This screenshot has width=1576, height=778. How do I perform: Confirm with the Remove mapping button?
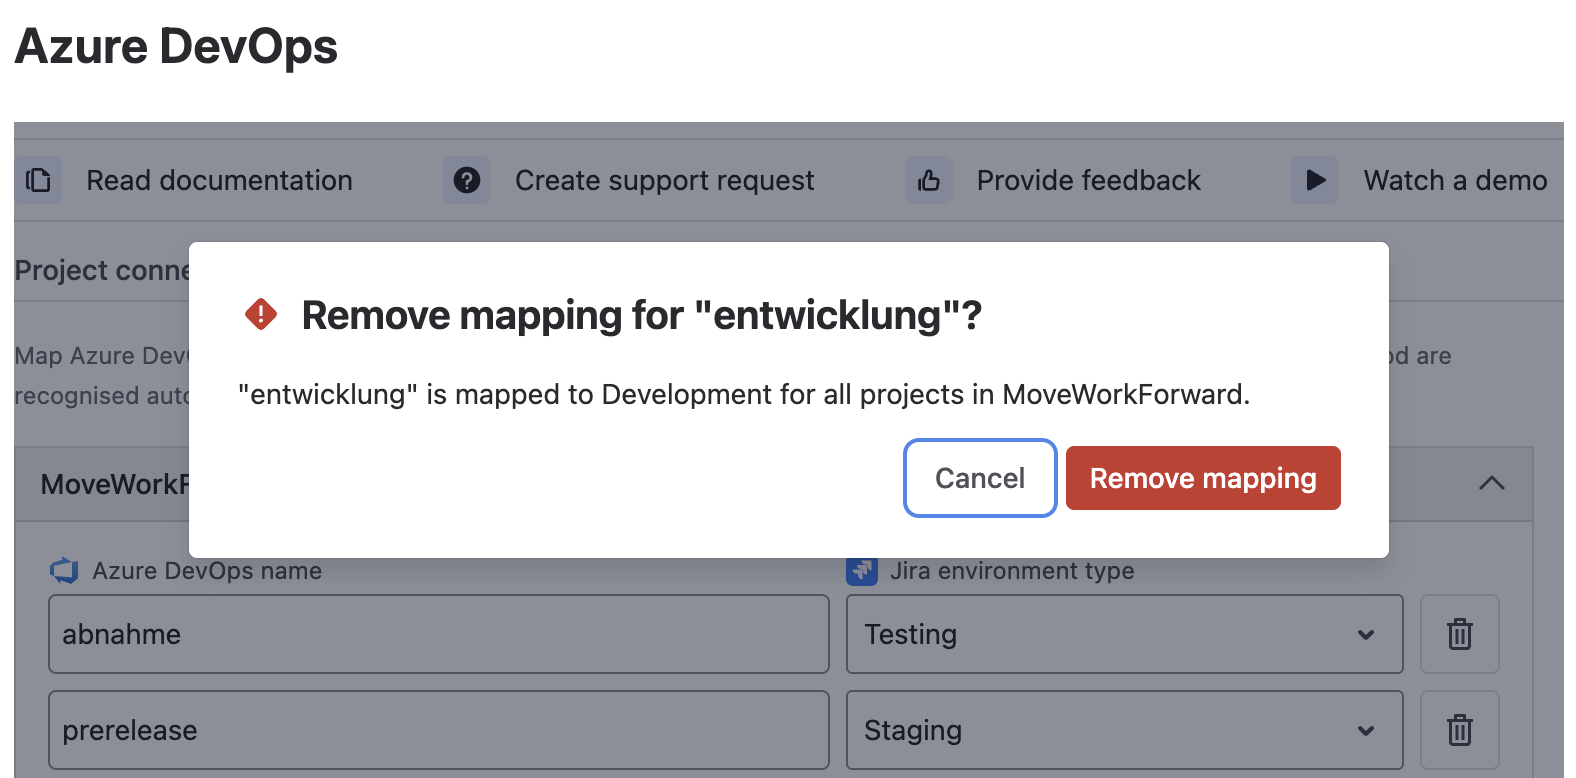(x=1203, y=478)
